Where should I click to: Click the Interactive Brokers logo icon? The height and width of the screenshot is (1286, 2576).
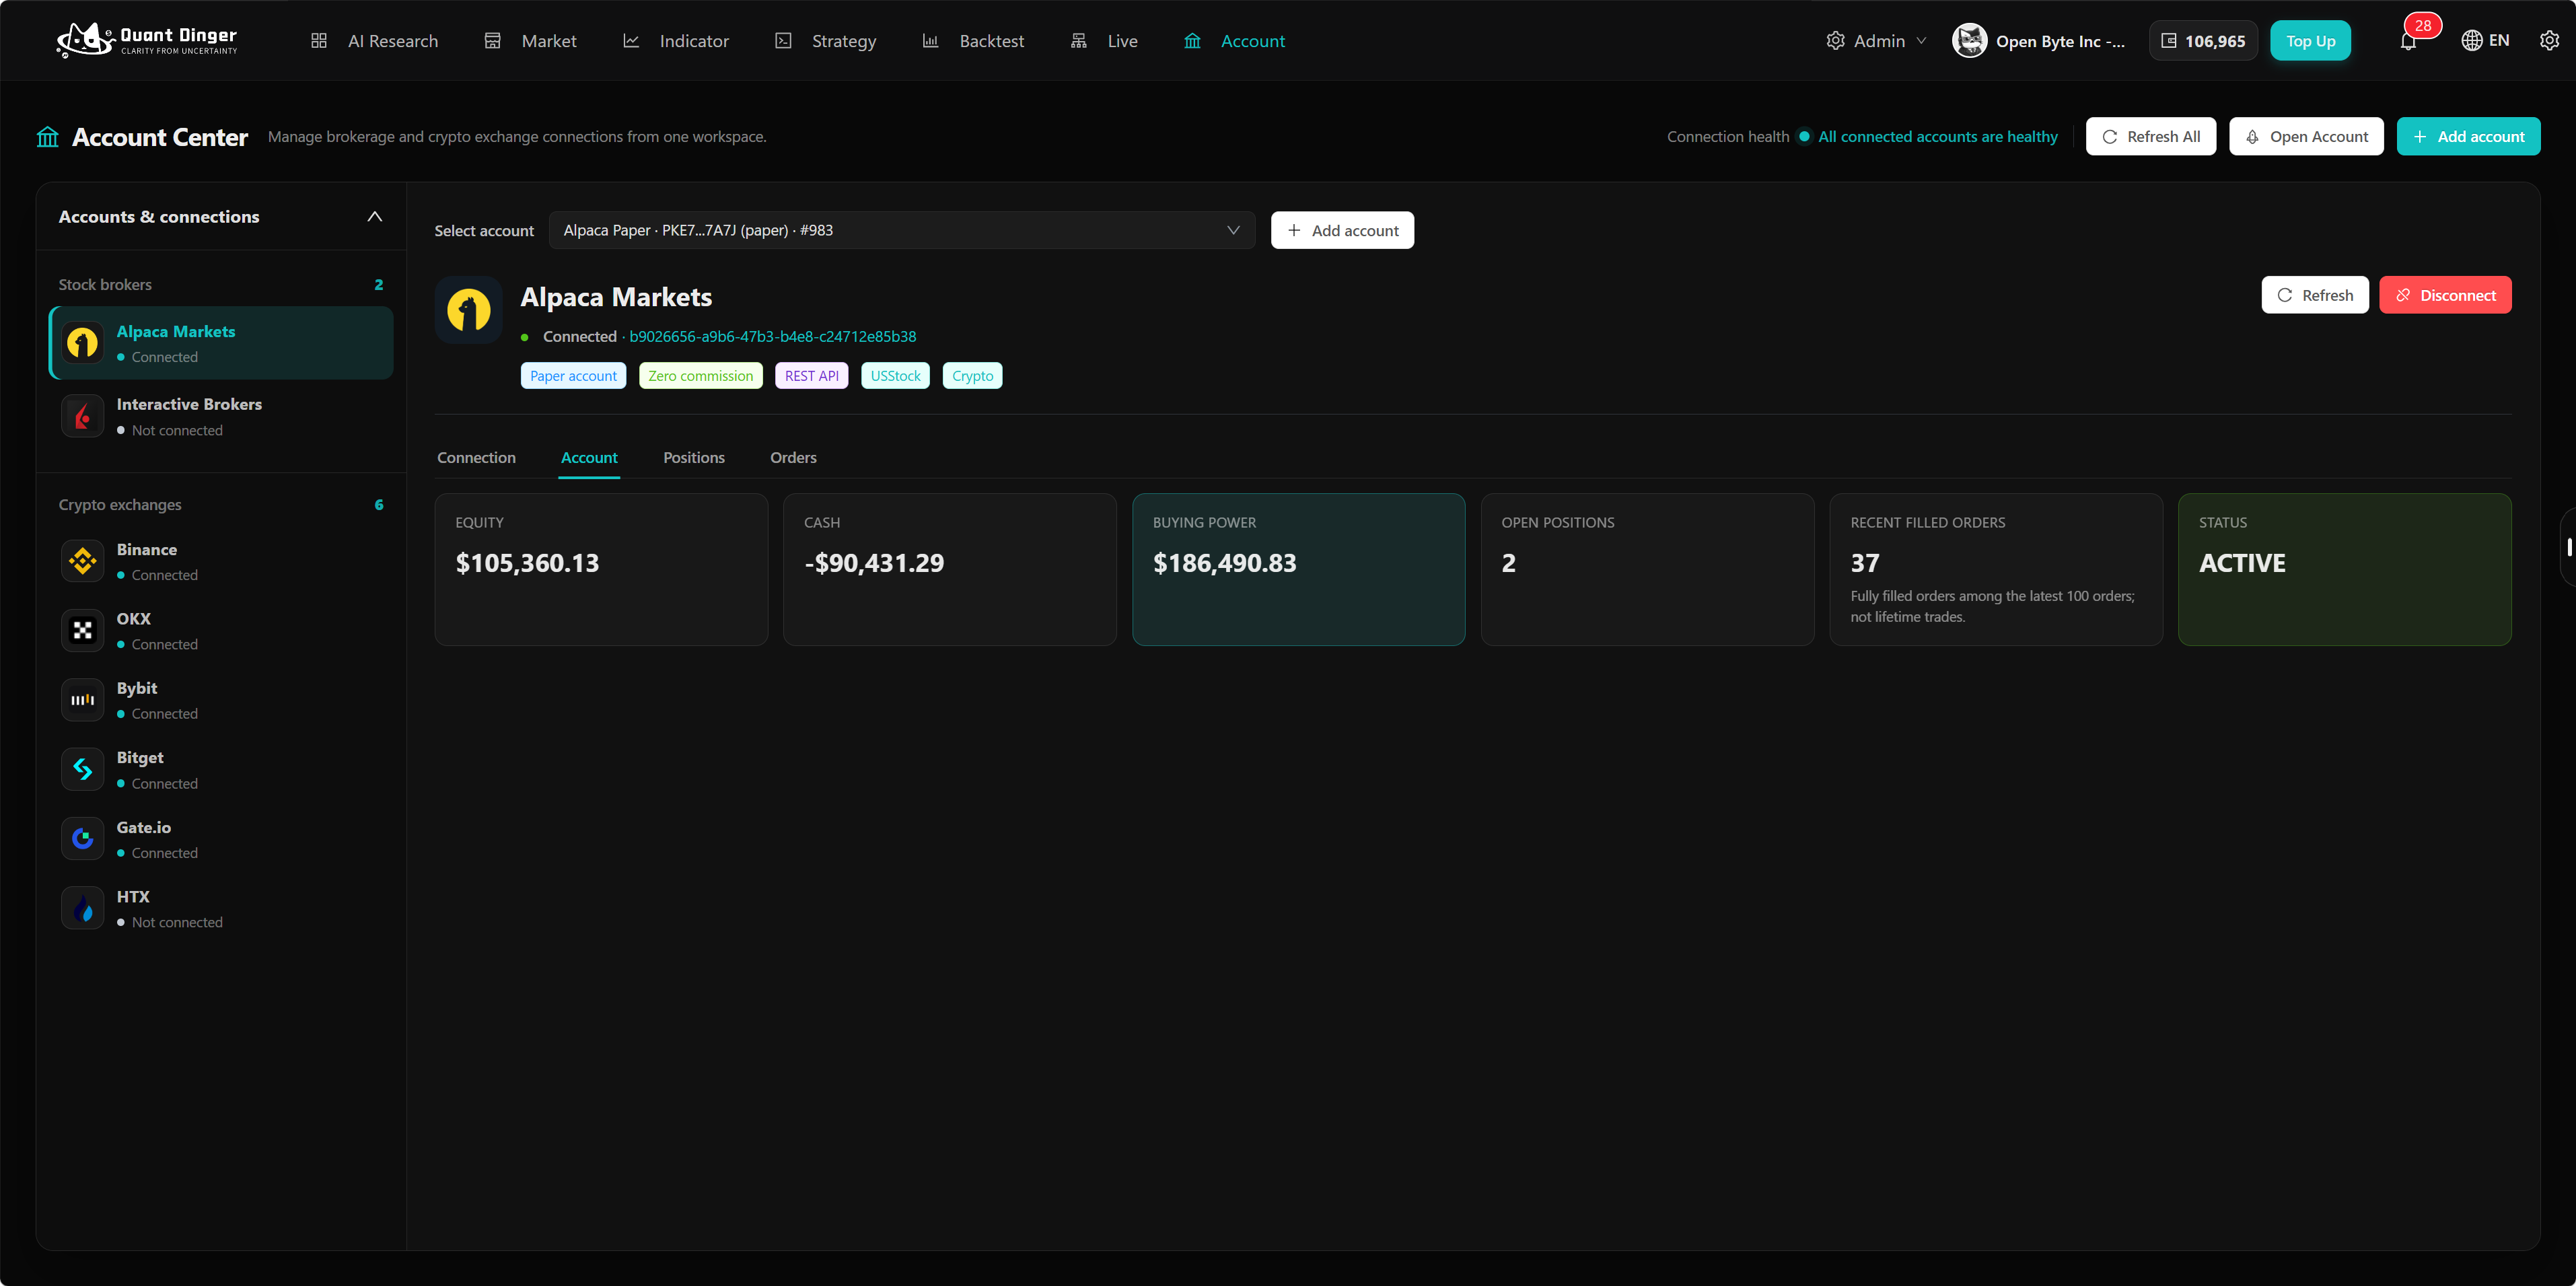tap(83, 416)
